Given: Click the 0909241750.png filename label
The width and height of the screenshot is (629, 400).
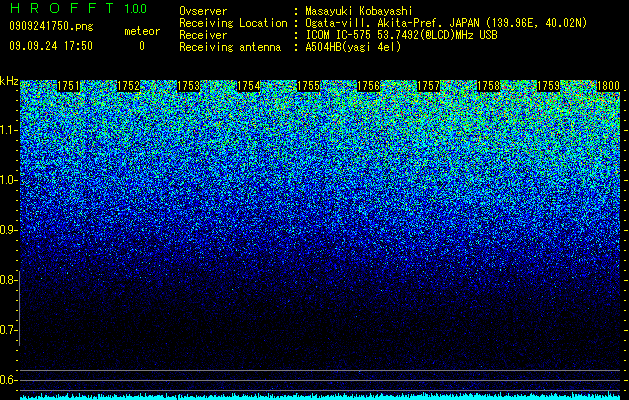Looking at the screenshot, I should [51, 26].
